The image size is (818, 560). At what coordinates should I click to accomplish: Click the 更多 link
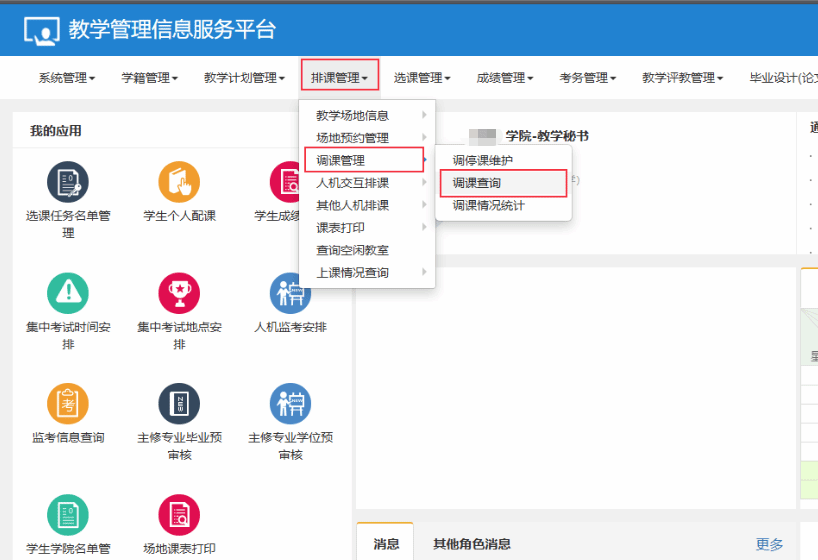coord(769,544)
